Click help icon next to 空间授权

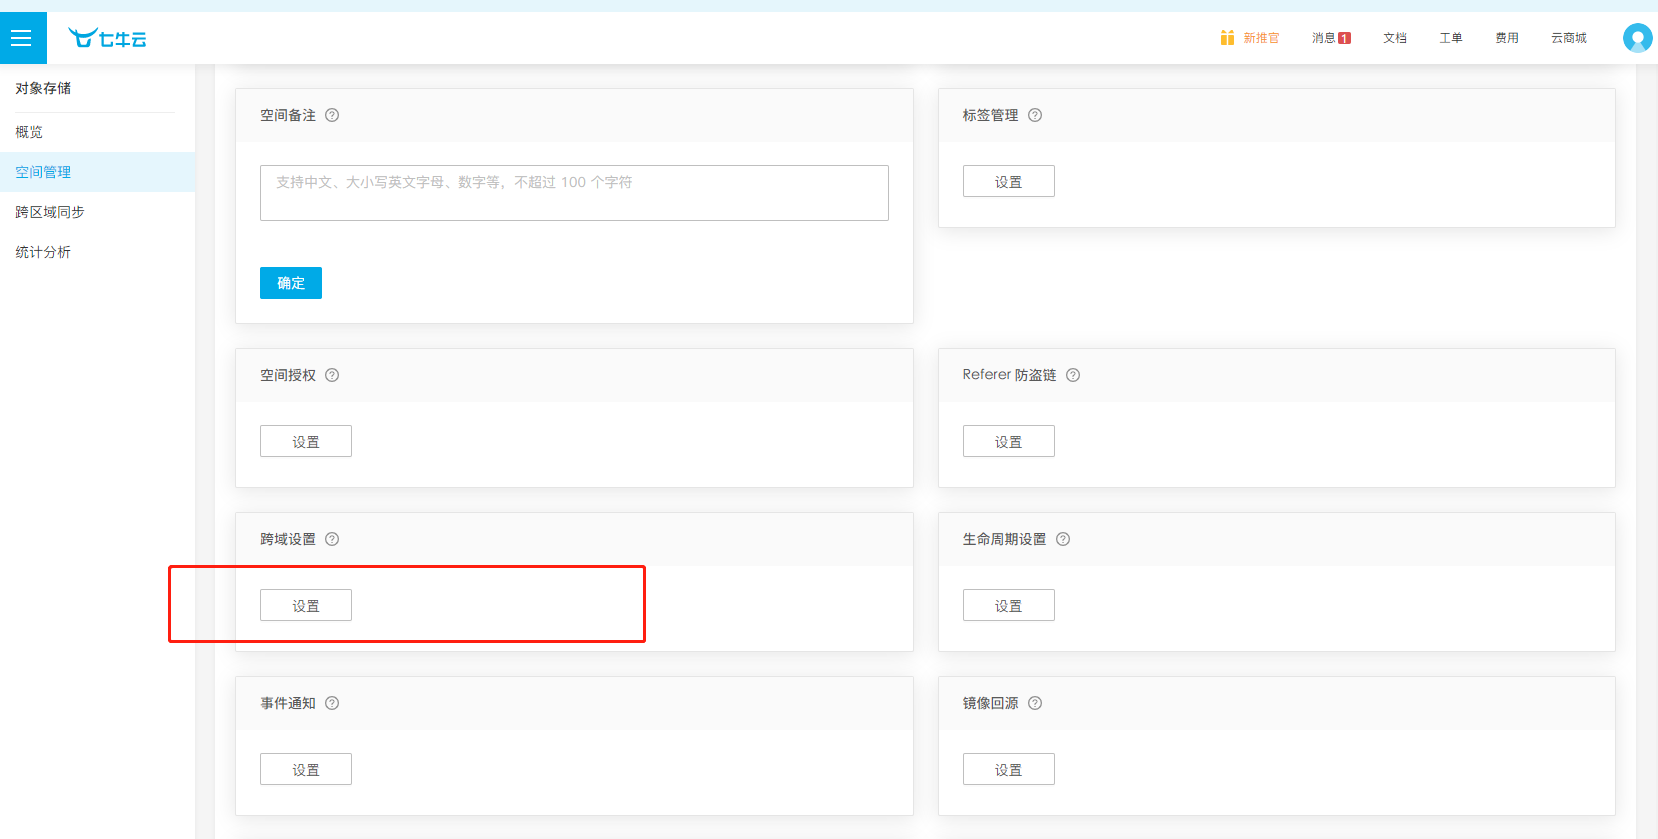332,375
